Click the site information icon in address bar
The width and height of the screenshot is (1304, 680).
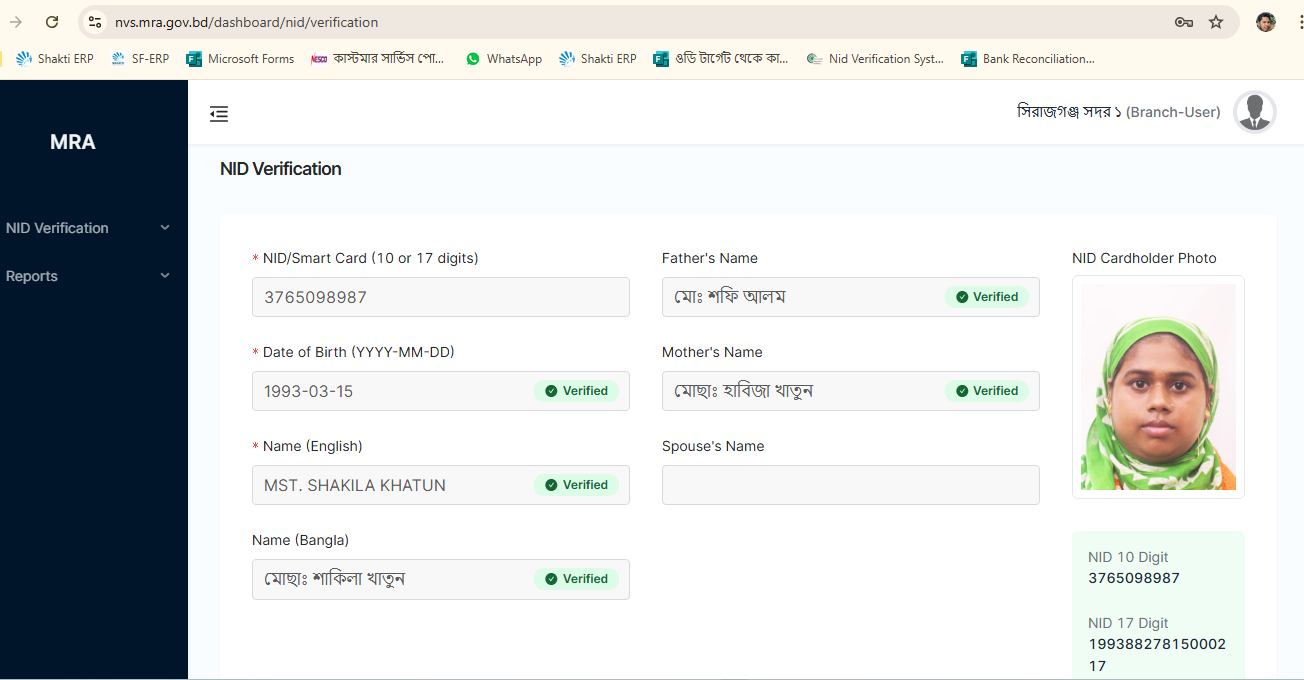pyautogui.click(x=95, y=22)
